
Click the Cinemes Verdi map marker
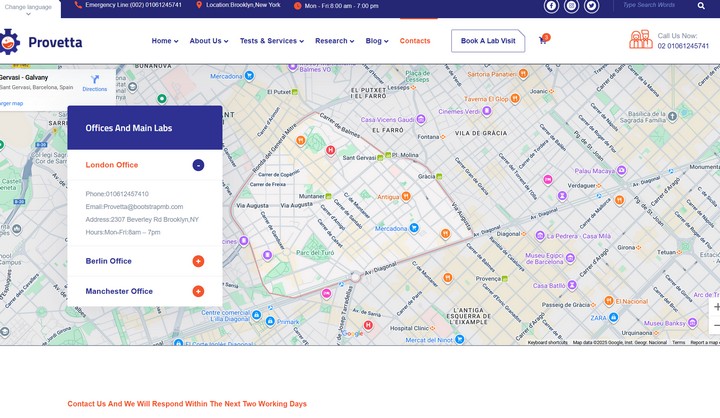(x=487, y=111)
